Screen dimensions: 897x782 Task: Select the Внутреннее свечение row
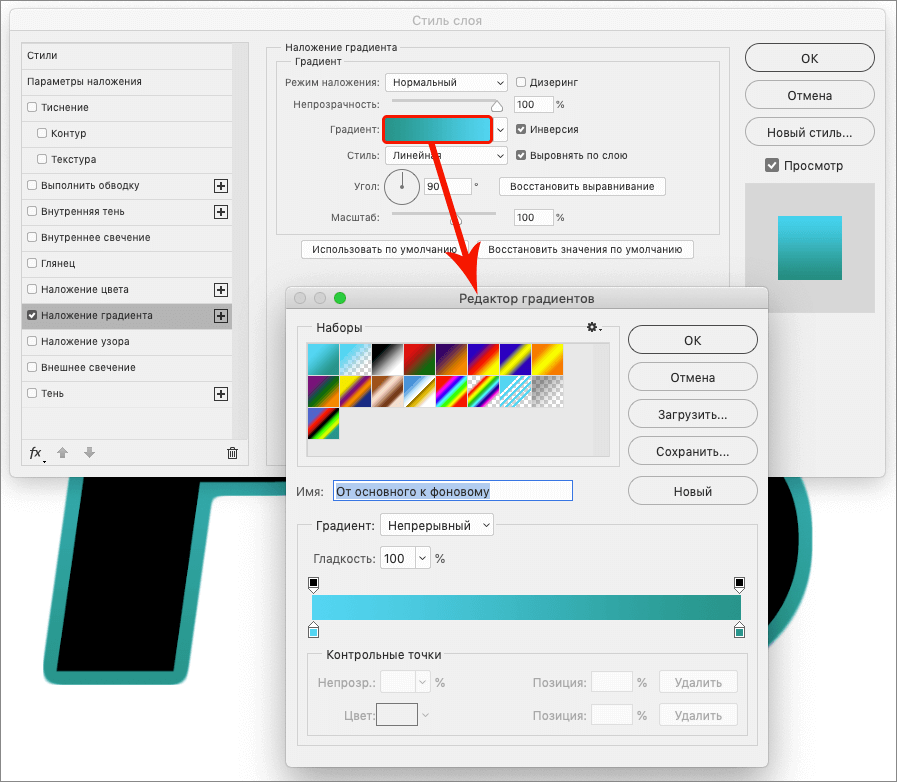[127, 237]
